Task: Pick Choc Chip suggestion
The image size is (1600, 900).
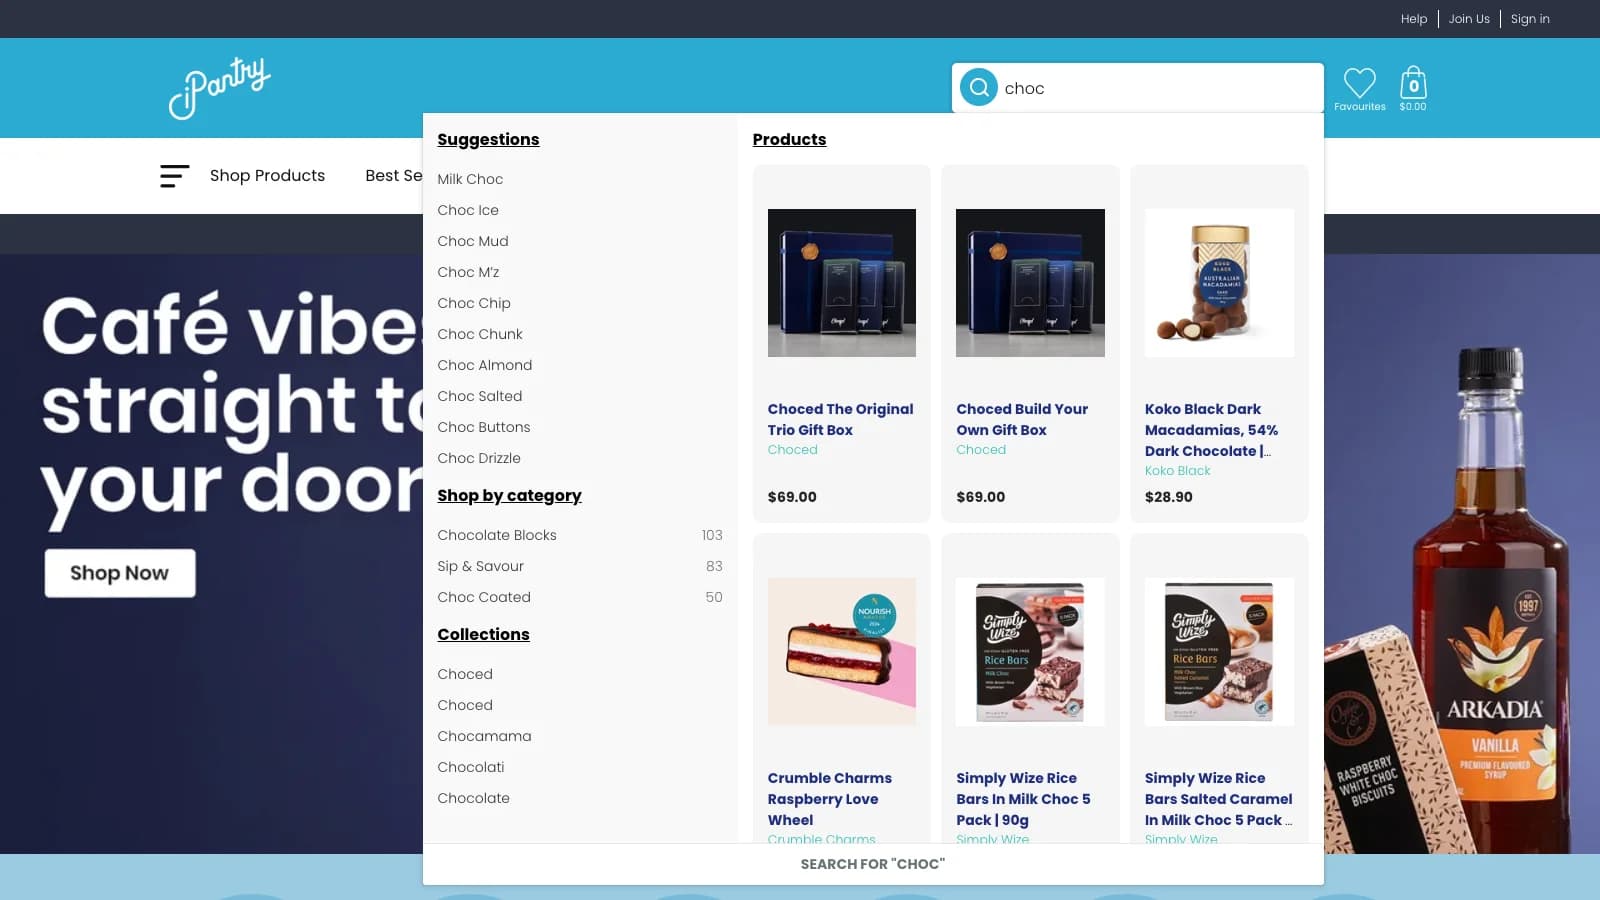Action: [x=474, y=303]
